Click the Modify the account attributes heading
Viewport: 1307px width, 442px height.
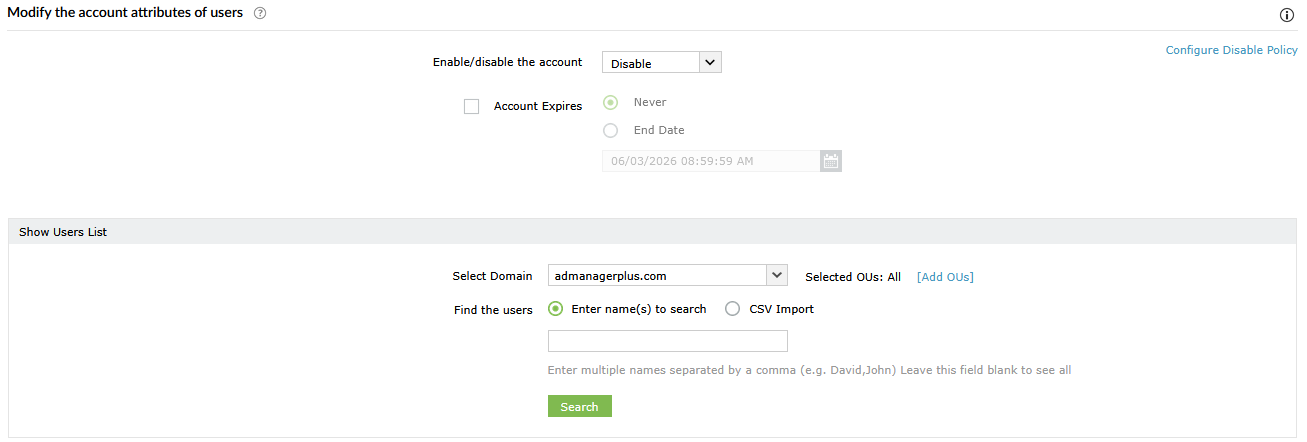(126, 12)
